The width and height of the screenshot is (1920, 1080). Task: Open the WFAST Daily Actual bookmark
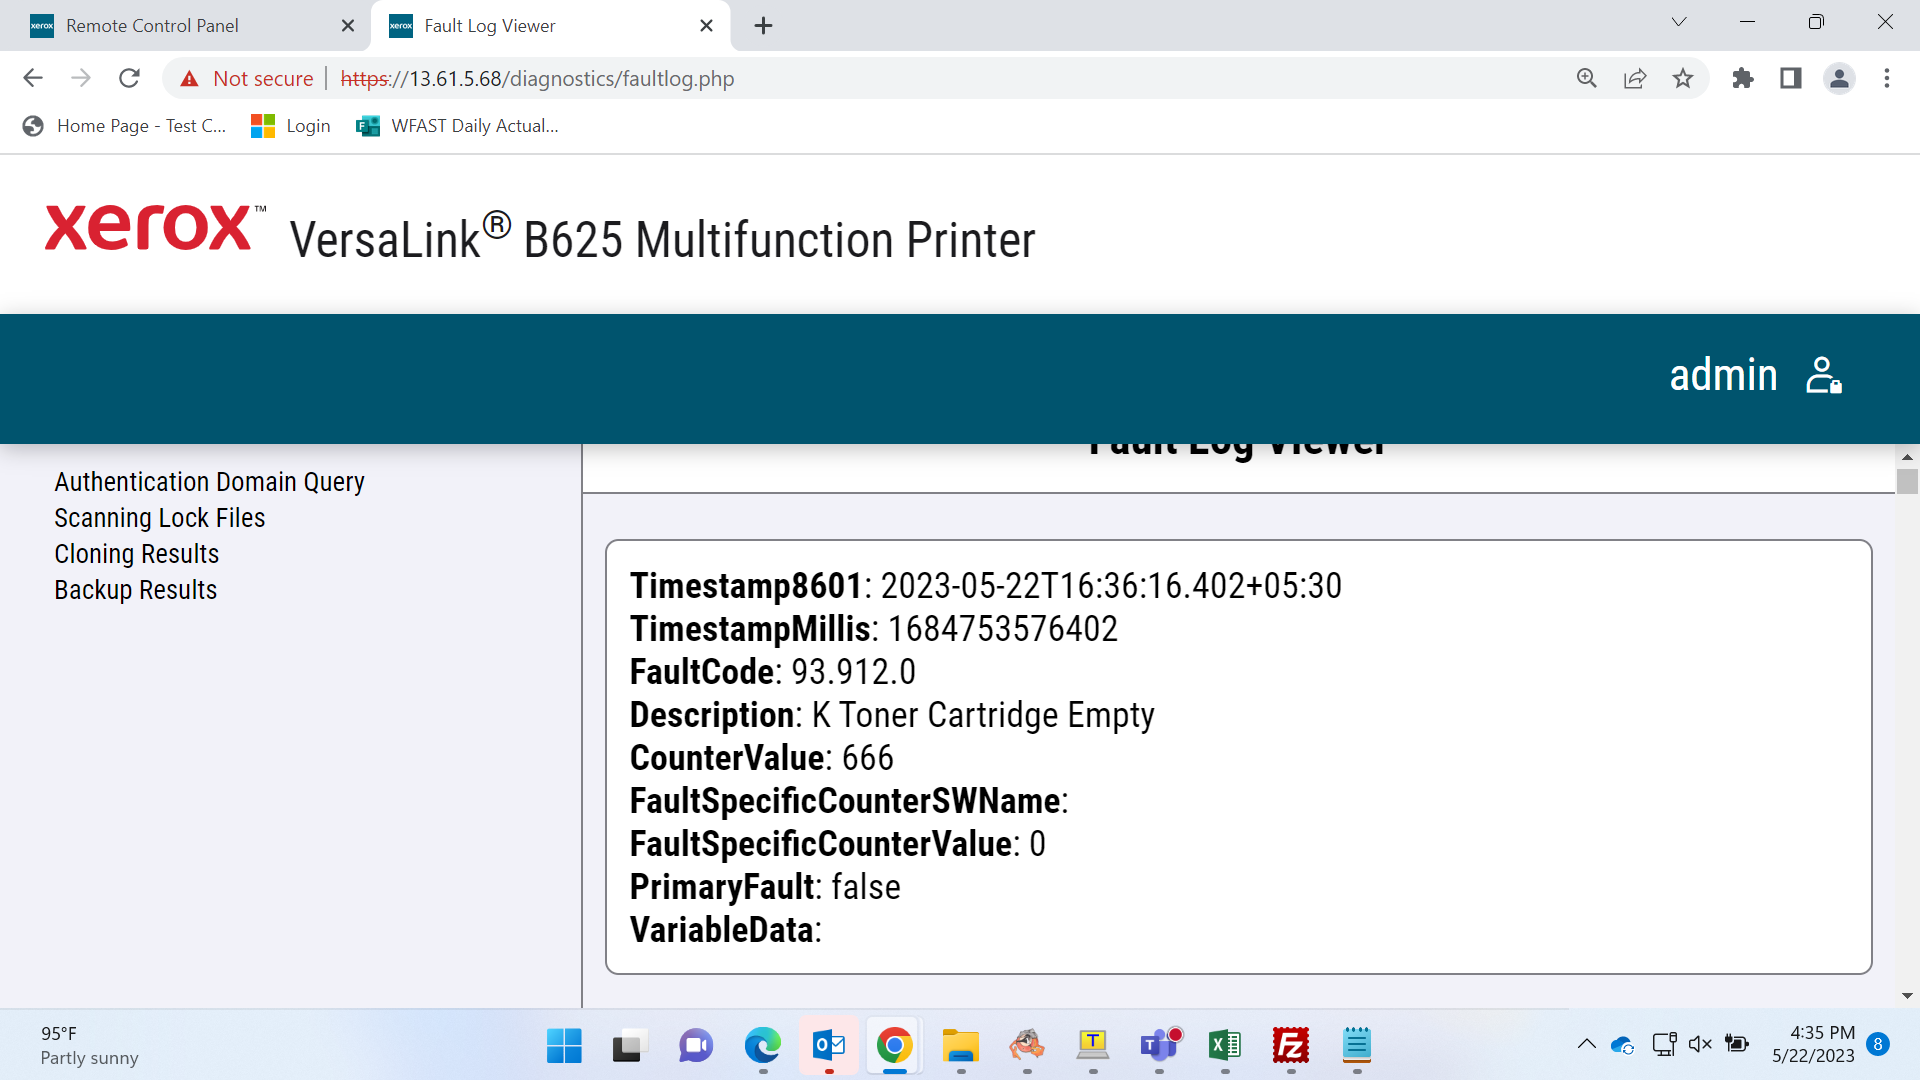457,126
